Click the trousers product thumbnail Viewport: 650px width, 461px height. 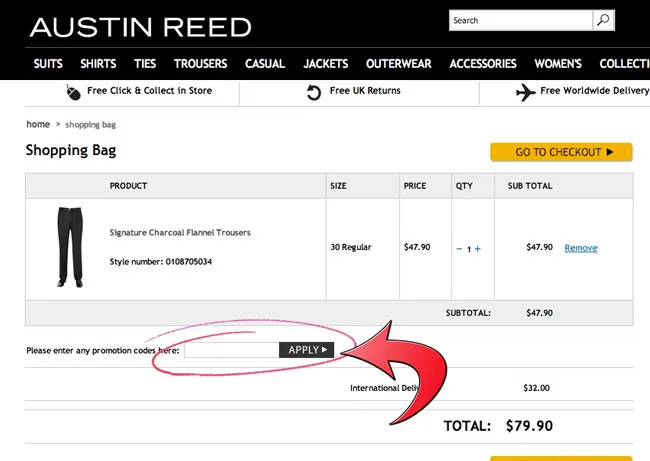click(67, 247)
